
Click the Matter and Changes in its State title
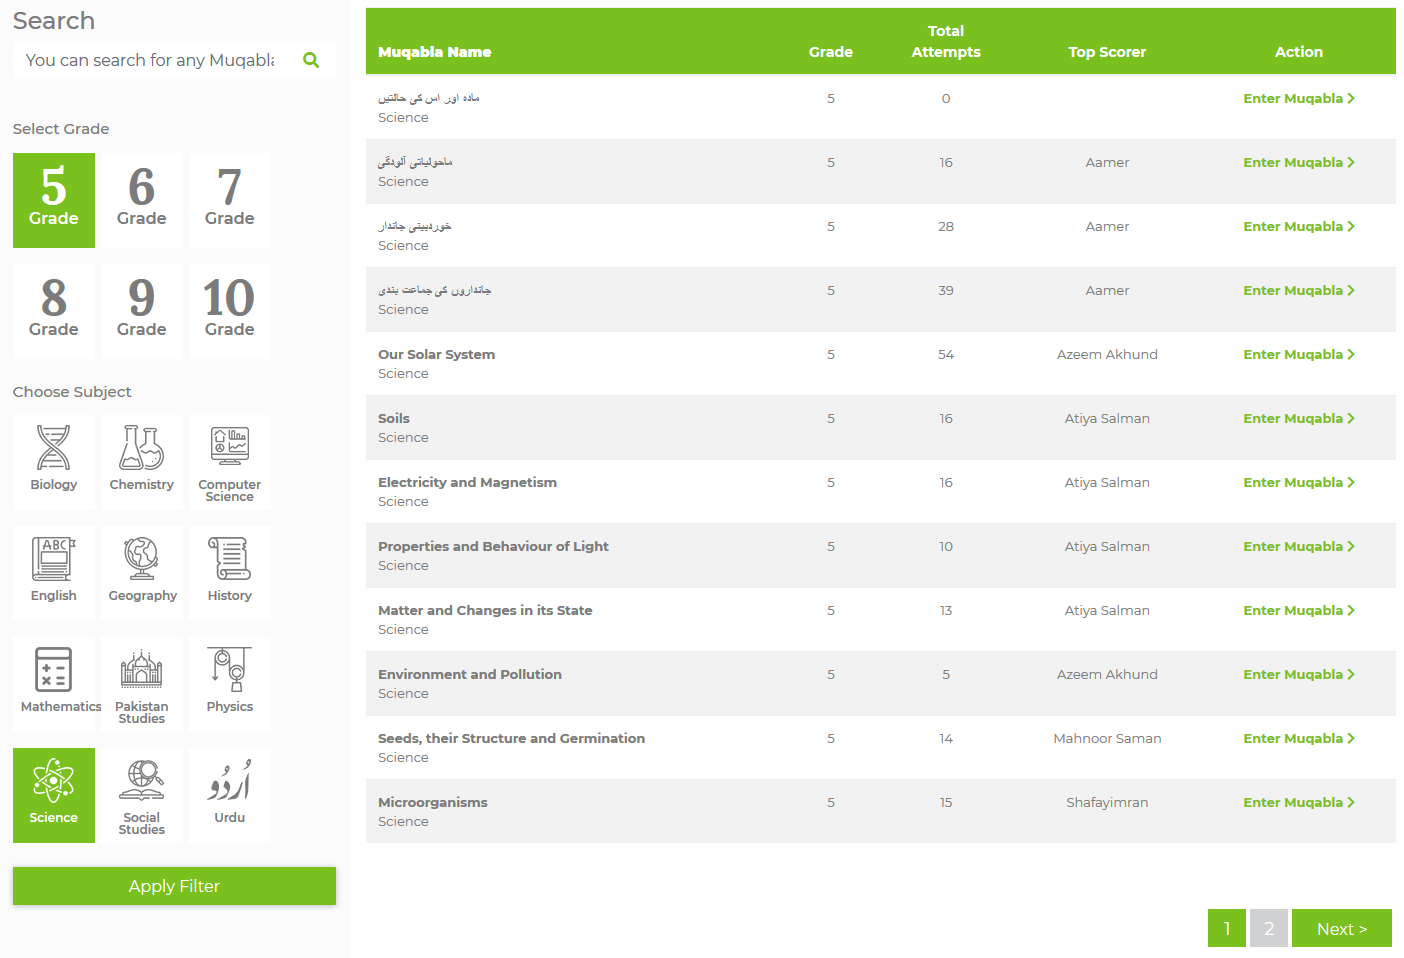coord(485,610)
